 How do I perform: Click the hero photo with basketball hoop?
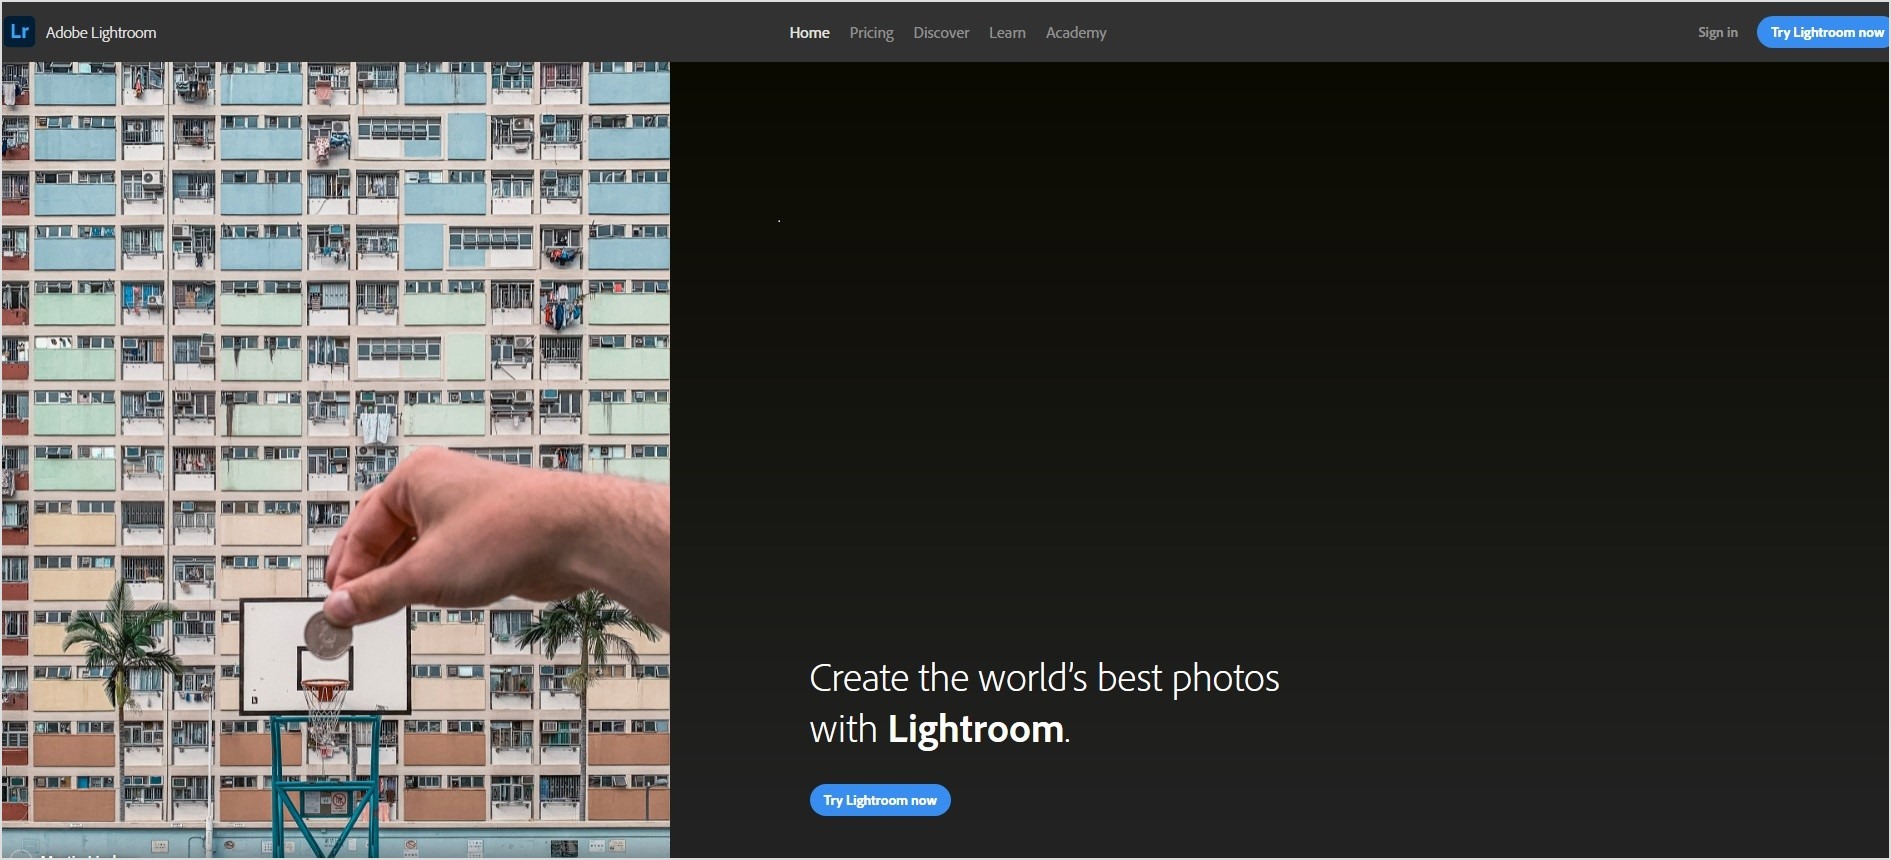pos(335,460)
